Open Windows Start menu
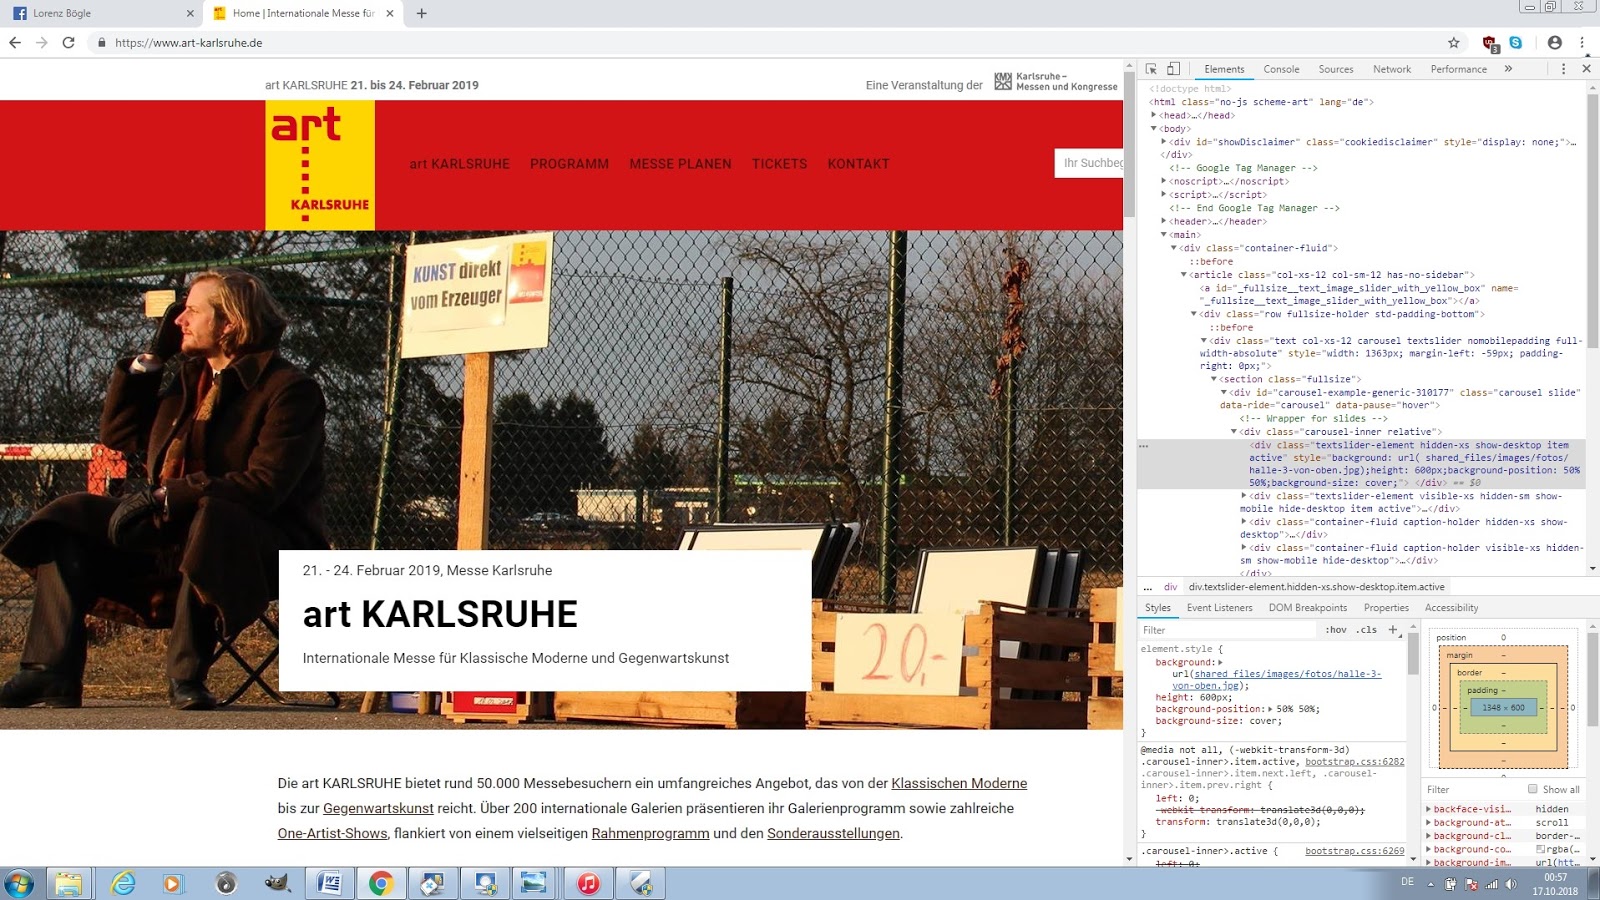 pyautogui.click(x=19, y=883)
